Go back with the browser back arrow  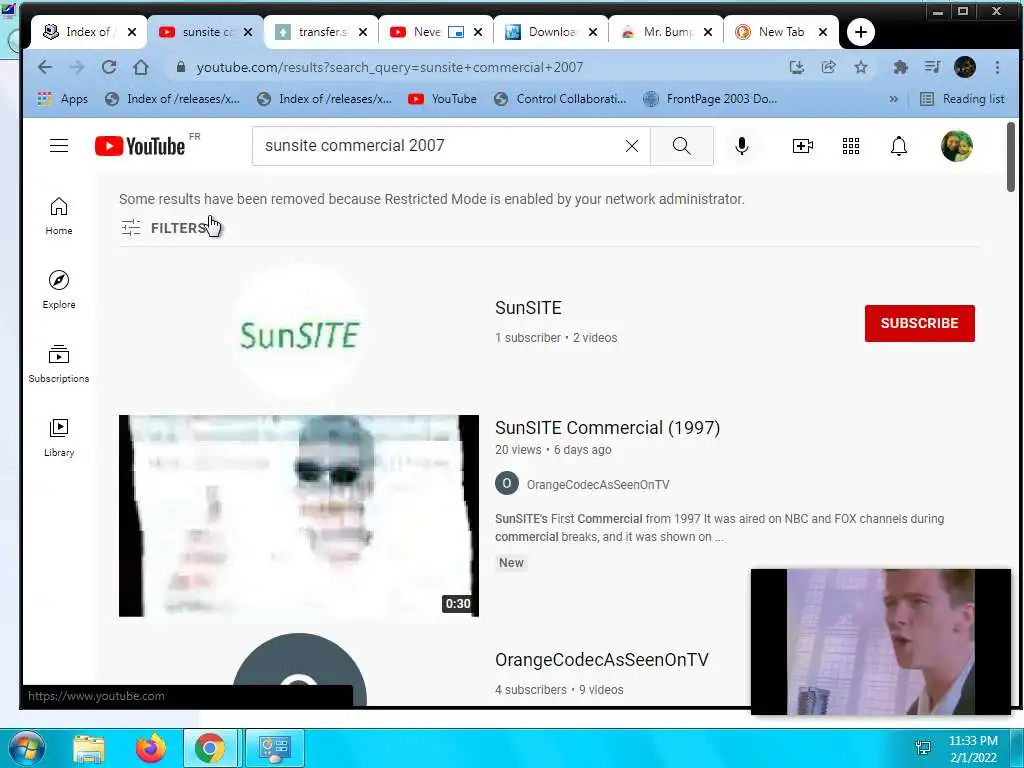click(x=44, y=67)
